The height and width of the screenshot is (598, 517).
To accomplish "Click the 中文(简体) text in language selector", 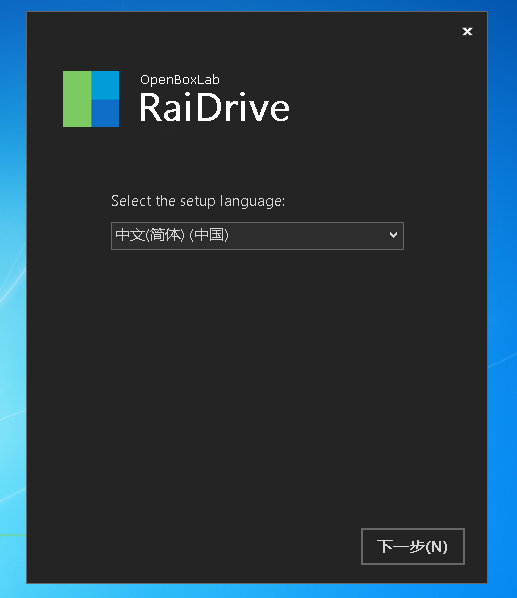I will 150,235.
